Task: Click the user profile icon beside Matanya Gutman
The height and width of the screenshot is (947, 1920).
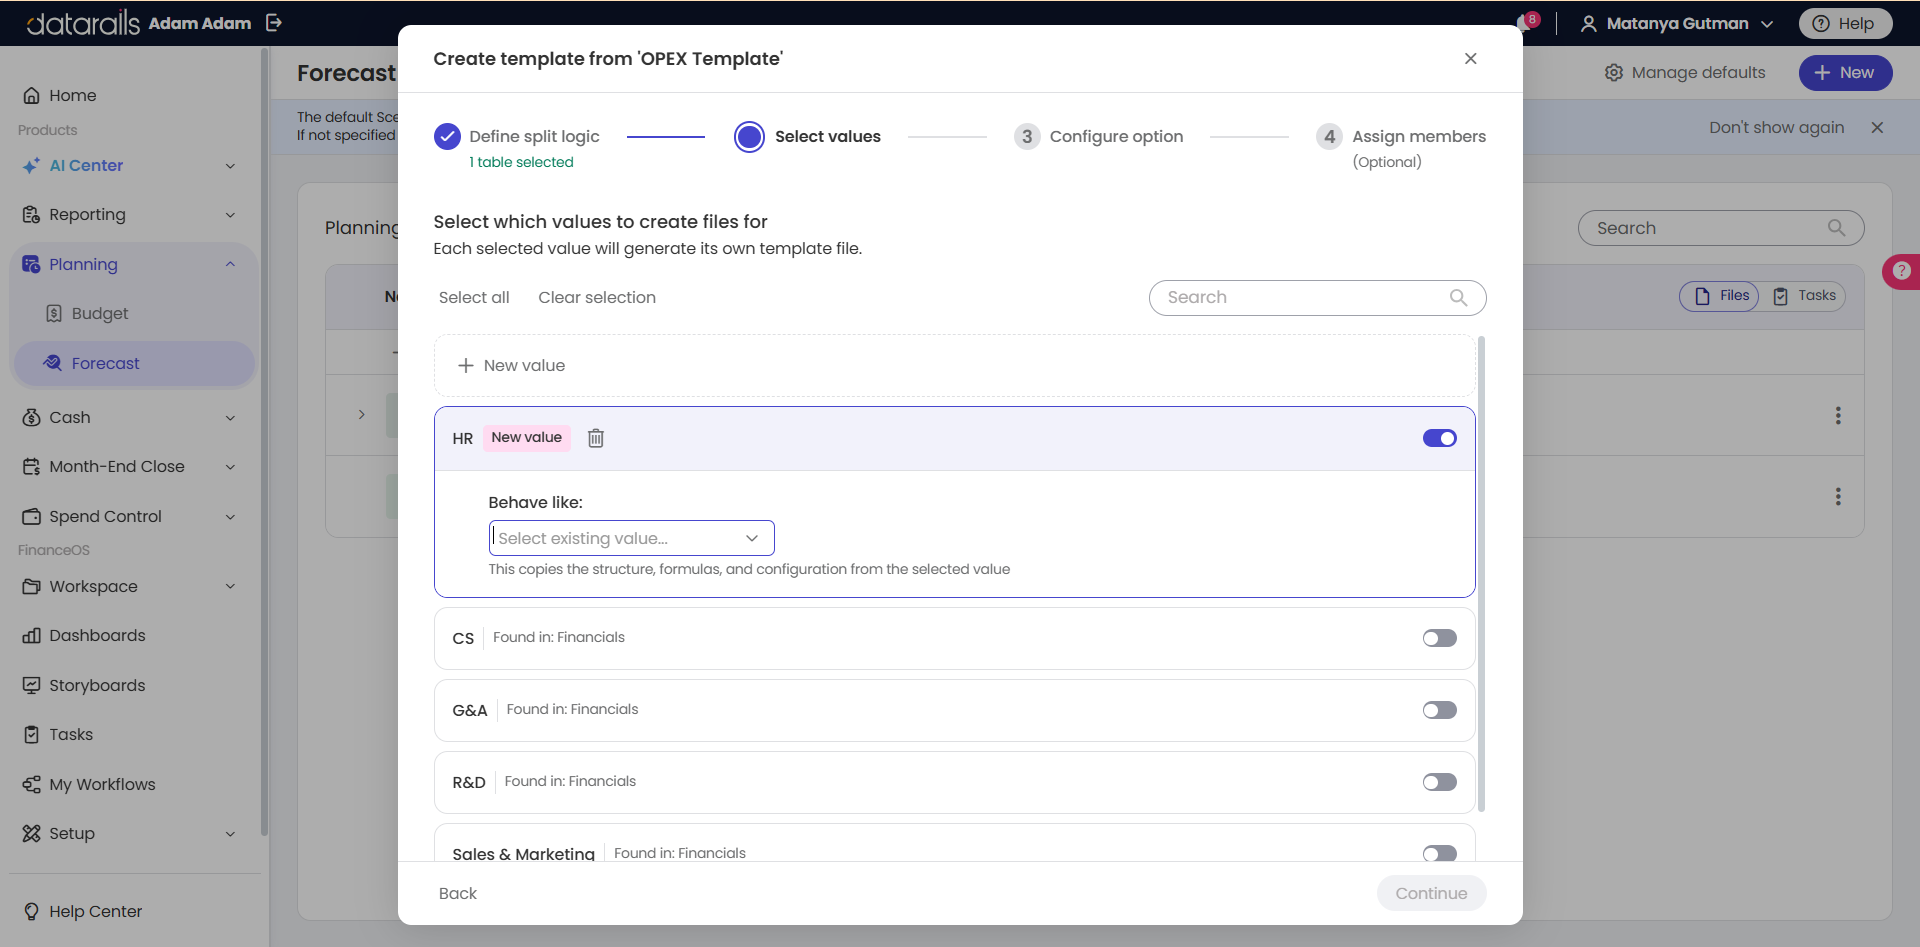Action: point(1588,24)
